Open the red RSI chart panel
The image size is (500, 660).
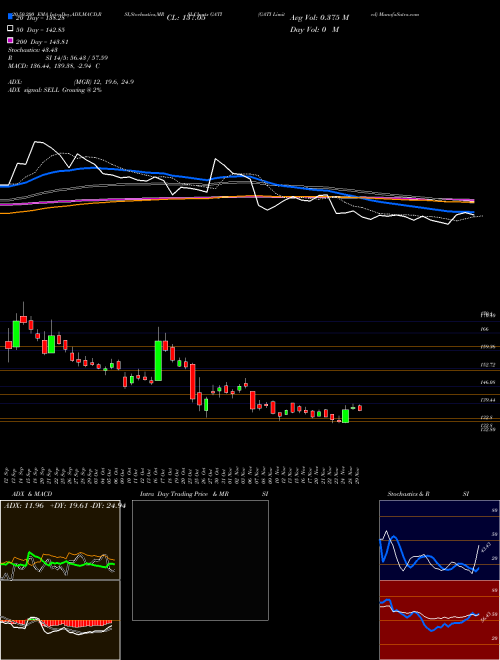(x=439, y=620)
